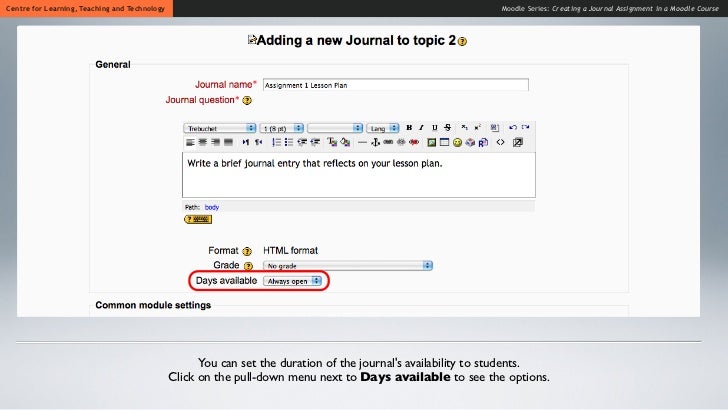Click the prevent automatic linking icon
The width and height of the screenshot is (728, 410).
click(414, 142)
